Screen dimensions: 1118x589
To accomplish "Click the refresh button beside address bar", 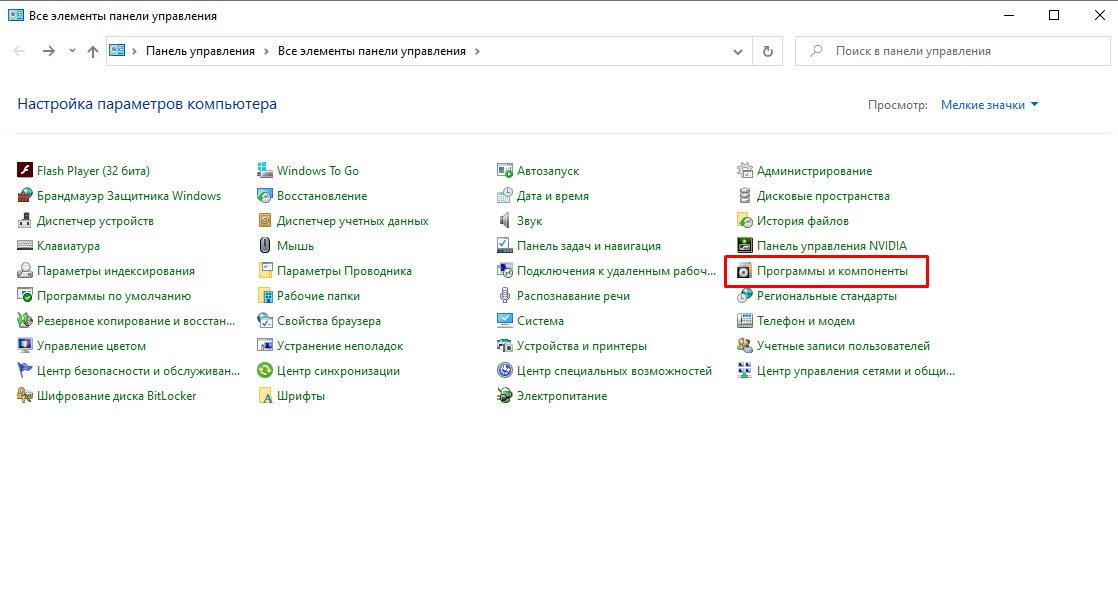I will [767, 51].
